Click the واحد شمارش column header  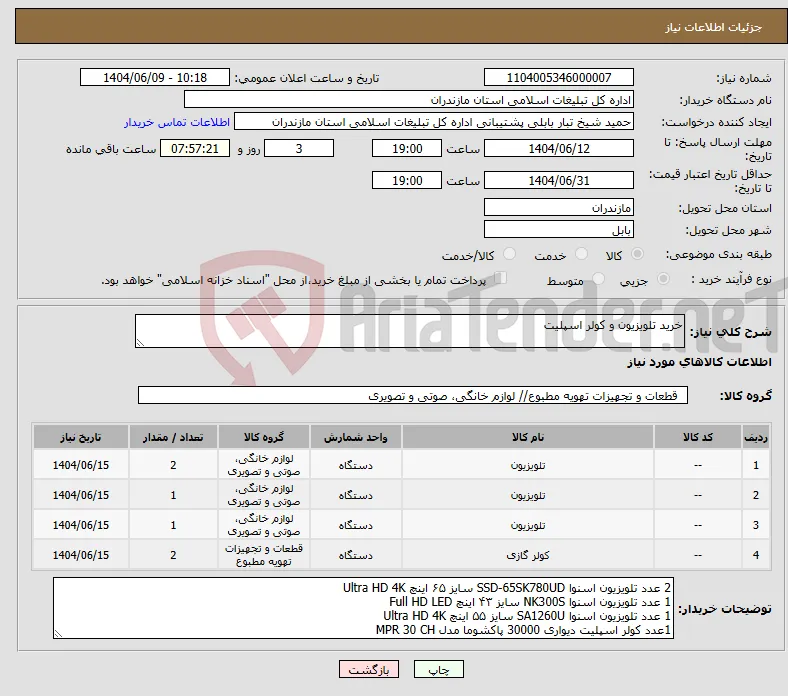(355, 437)
